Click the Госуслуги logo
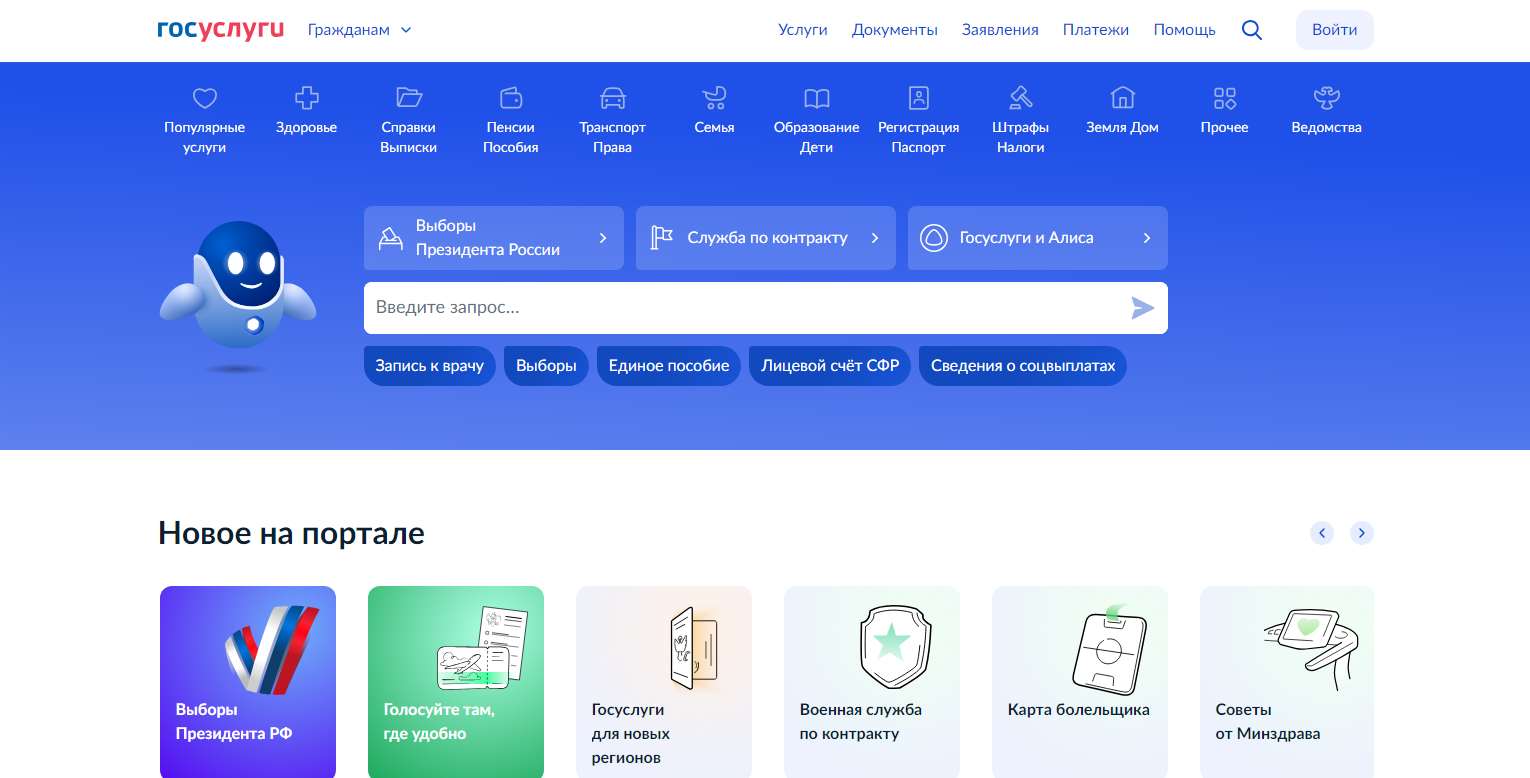Image resolution: width=1530 pixels, height=778 pixels. tap(221, 30)
